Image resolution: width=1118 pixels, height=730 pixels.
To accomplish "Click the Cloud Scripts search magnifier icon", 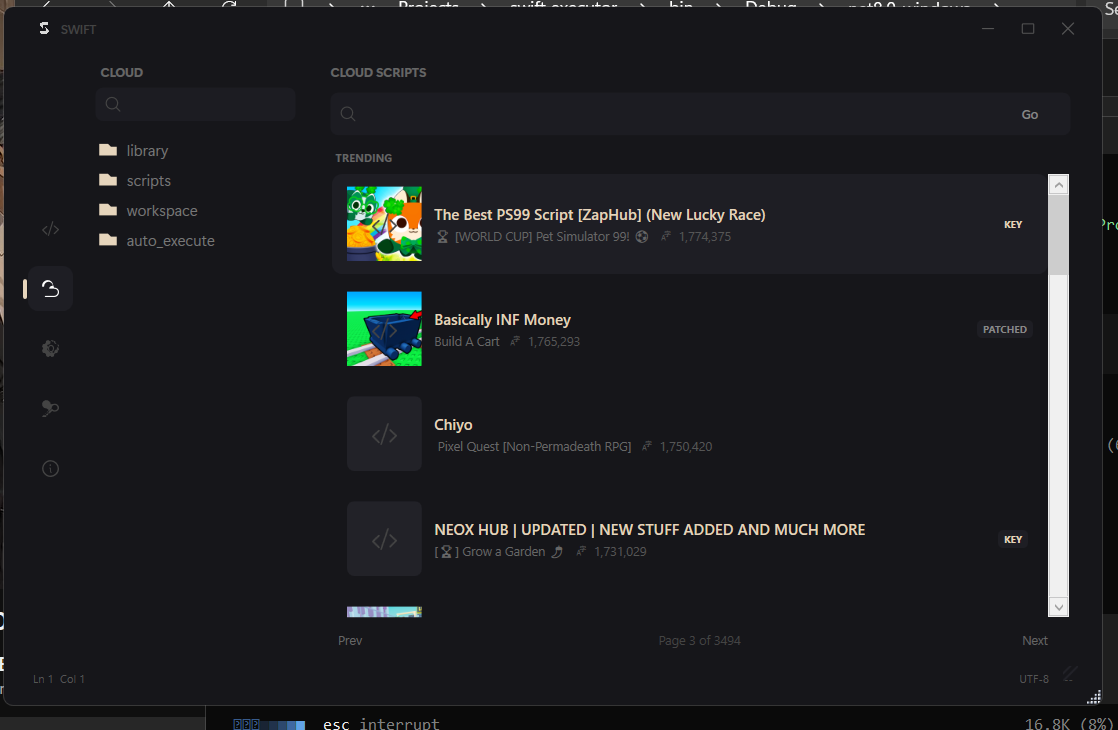I will (x=348, y=114).
